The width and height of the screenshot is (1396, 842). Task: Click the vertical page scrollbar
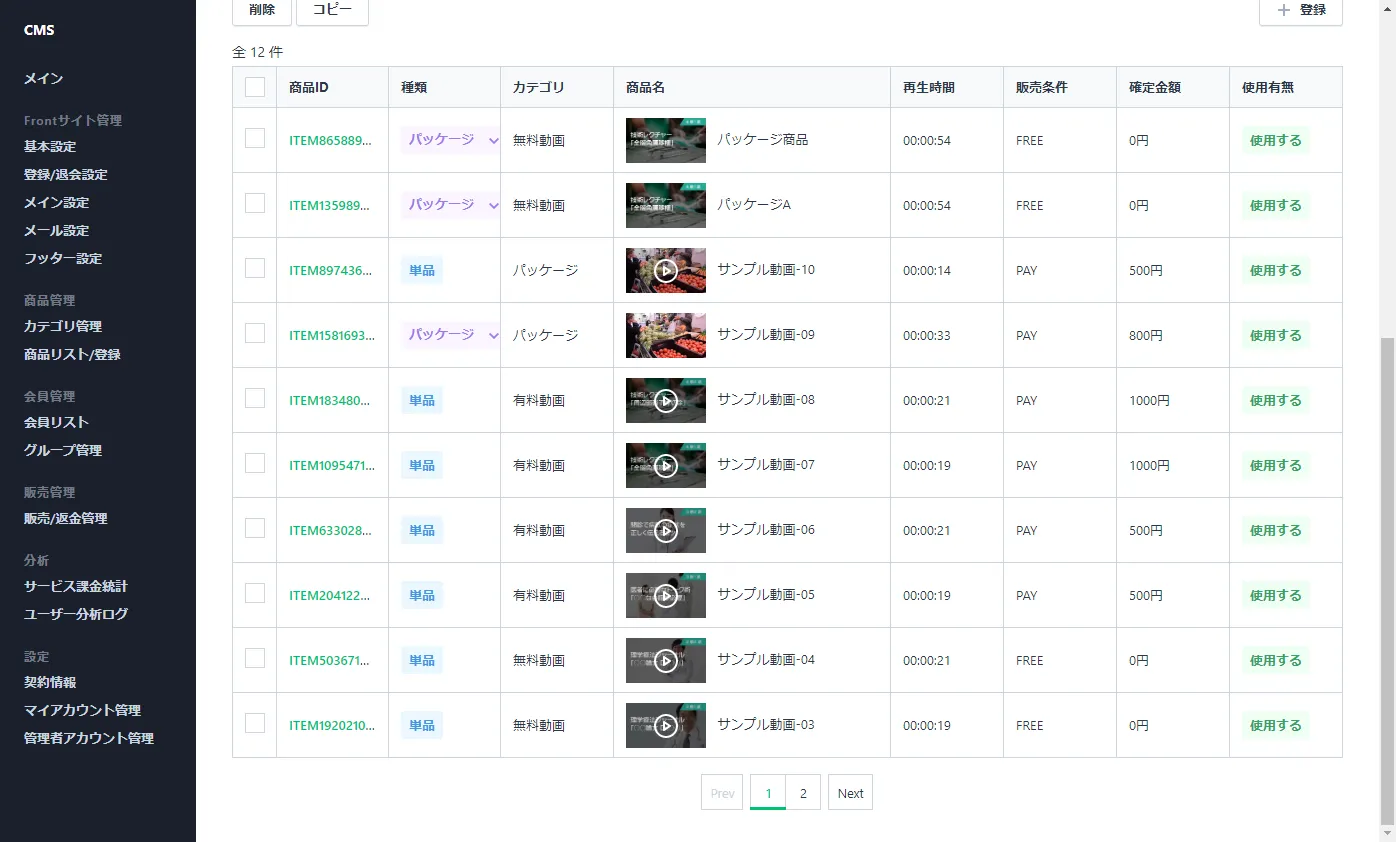click(1387, 580)
